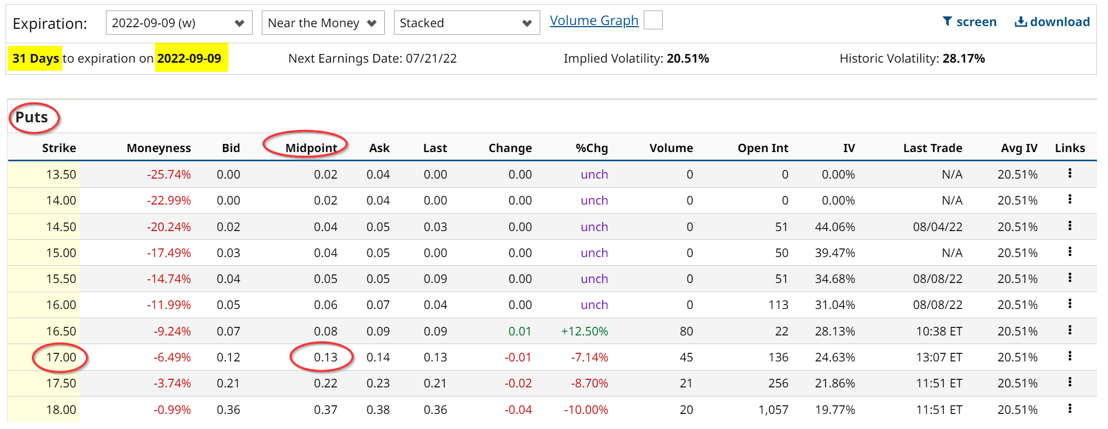Expand the Near the Money dropdown
This screenshot has height=429, width=1108.
[322, 22]
